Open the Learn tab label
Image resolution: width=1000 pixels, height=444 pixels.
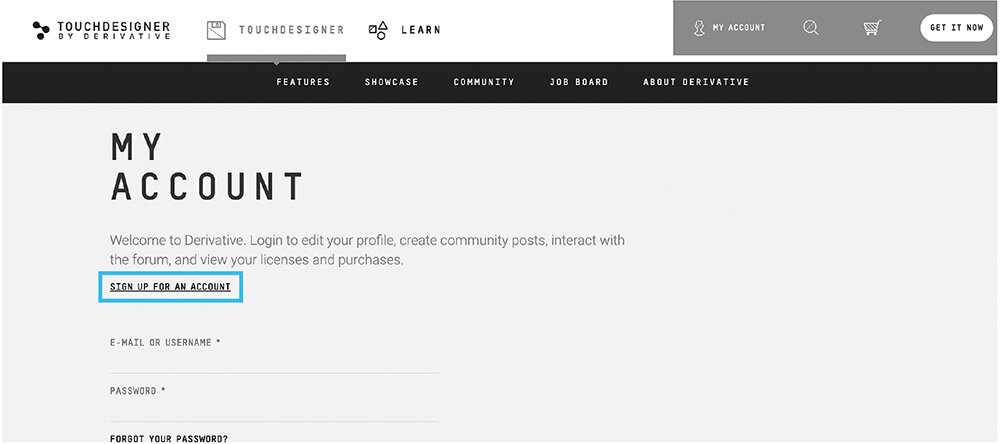coord(420,30)
